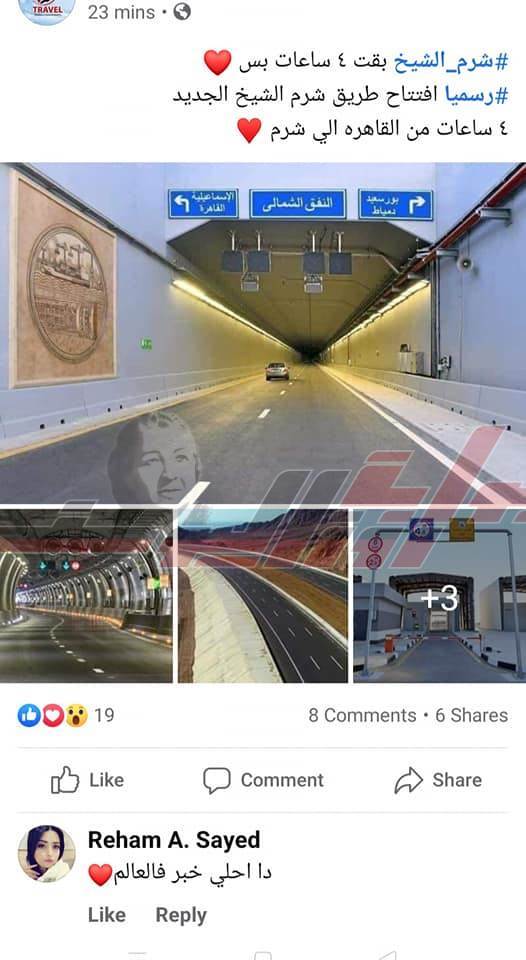Viewport: 526px width, 960px height.
Task: Open the +3 more photos thumbnail
Action: (x=440, y=596)
